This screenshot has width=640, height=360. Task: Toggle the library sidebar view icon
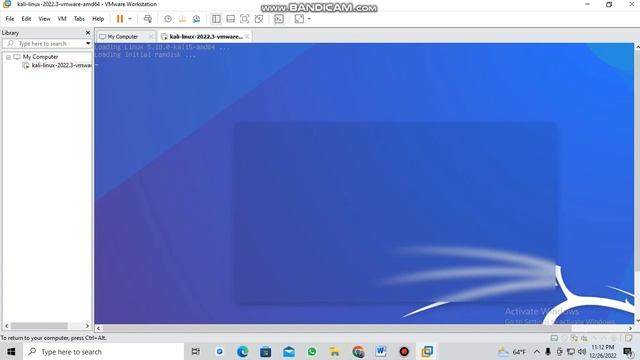(x=216, y=19)
